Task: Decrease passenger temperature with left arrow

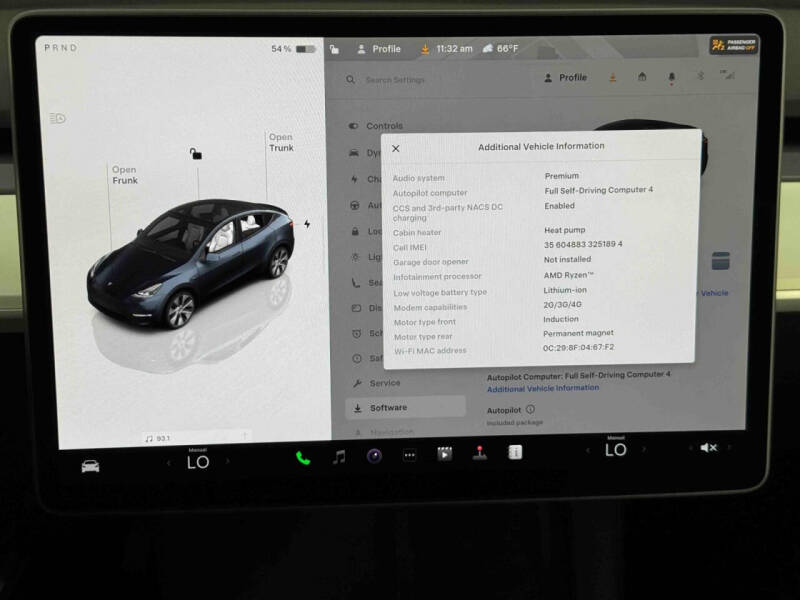Action: tap(587, 450)
